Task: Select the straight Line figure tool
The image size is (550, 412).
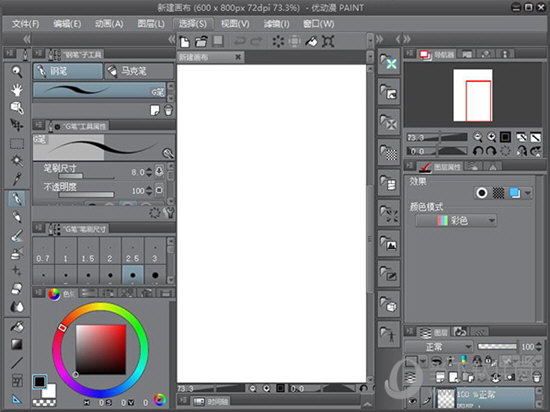Action: (x=16, y=363)
